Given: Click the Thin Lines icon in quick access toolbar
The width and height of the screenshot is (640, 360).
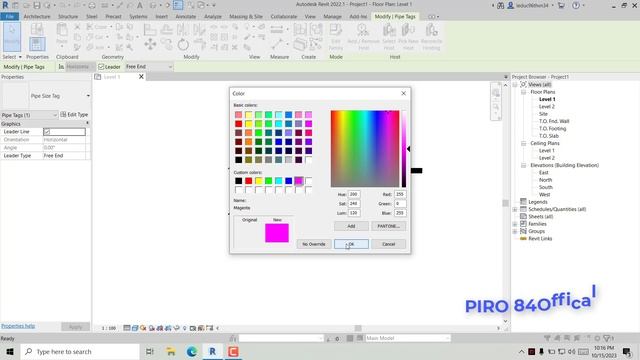Looking at the screenshot, I should (178, 5).
